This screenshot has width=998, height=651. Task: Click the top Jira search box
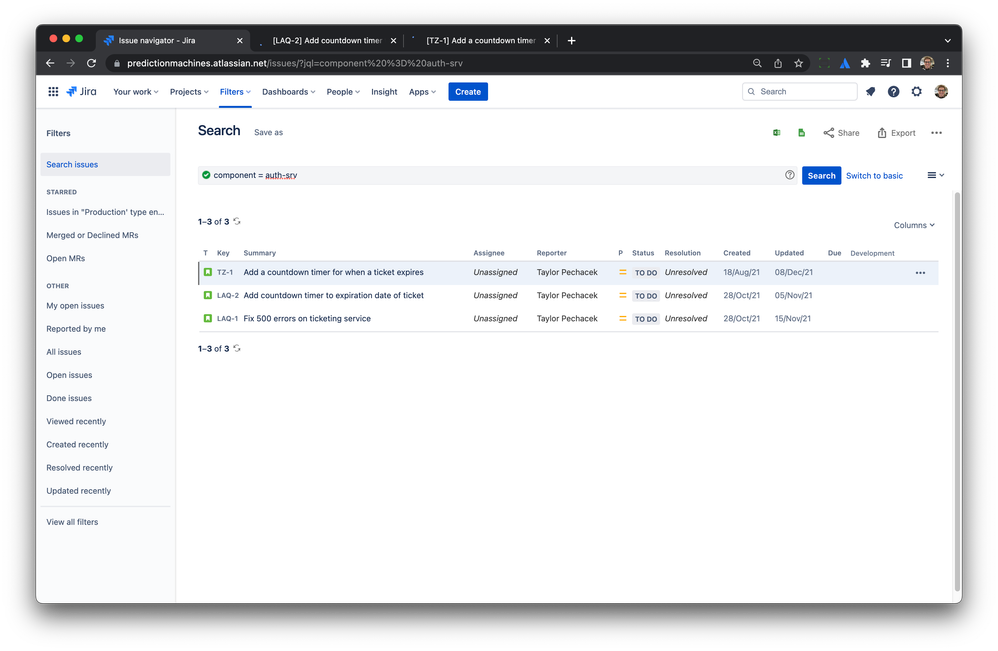click(x=799, y=92)
